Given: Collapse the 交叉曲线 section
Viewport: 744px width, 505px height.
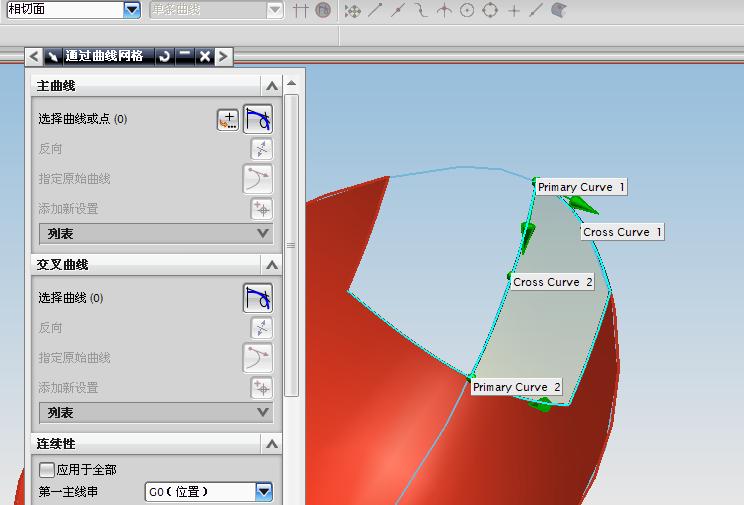Looking at the screenshot, I should pos(271,265).
